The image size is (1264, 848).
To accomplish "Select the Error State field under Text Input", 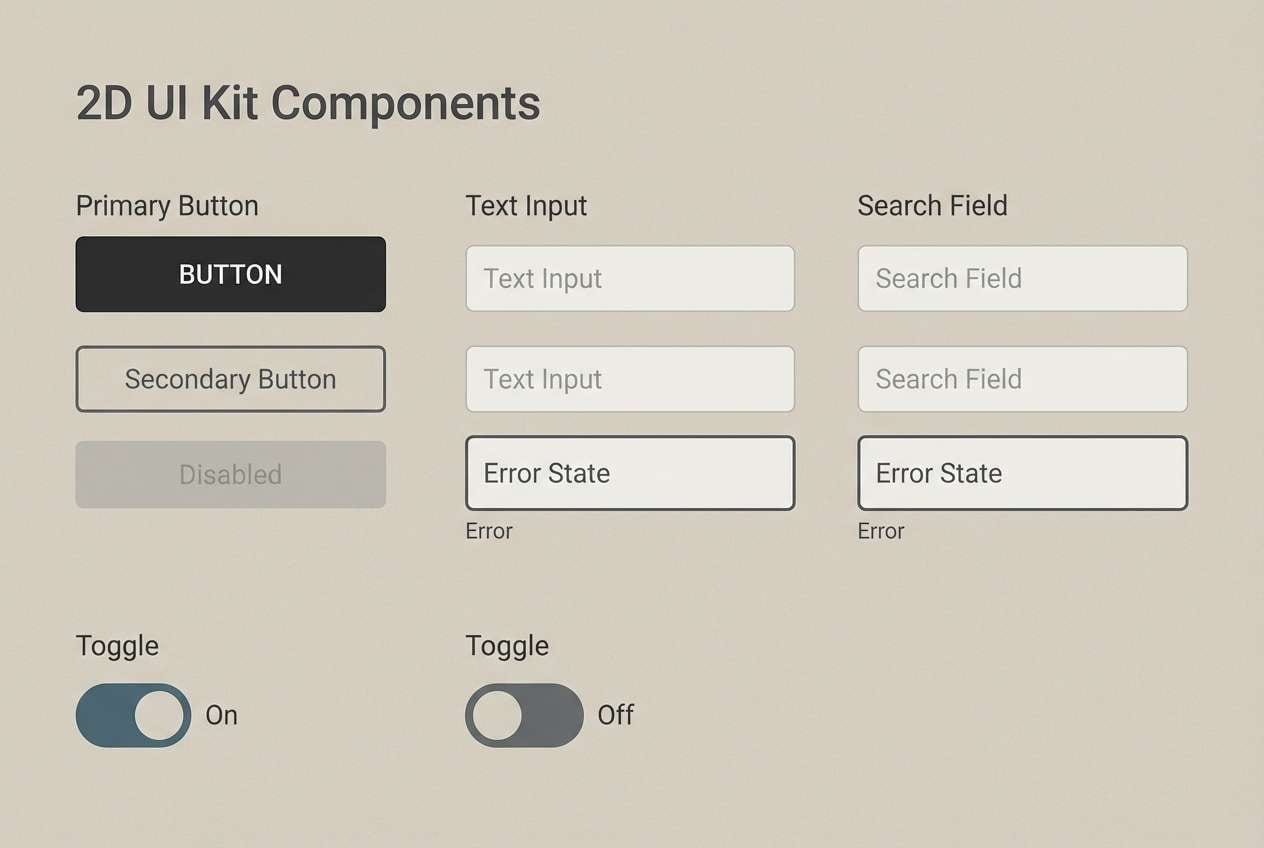I will coord(630,473).
